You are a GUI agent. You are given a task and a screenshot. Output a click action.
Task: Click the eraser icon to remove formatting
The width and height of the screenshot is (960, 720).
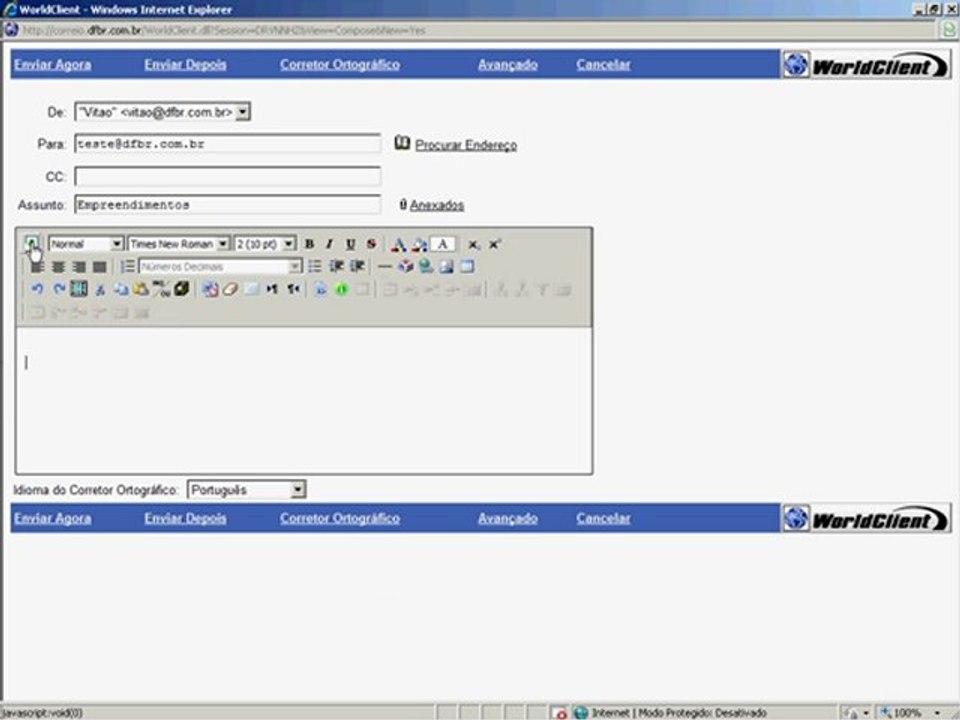(230, 289)
